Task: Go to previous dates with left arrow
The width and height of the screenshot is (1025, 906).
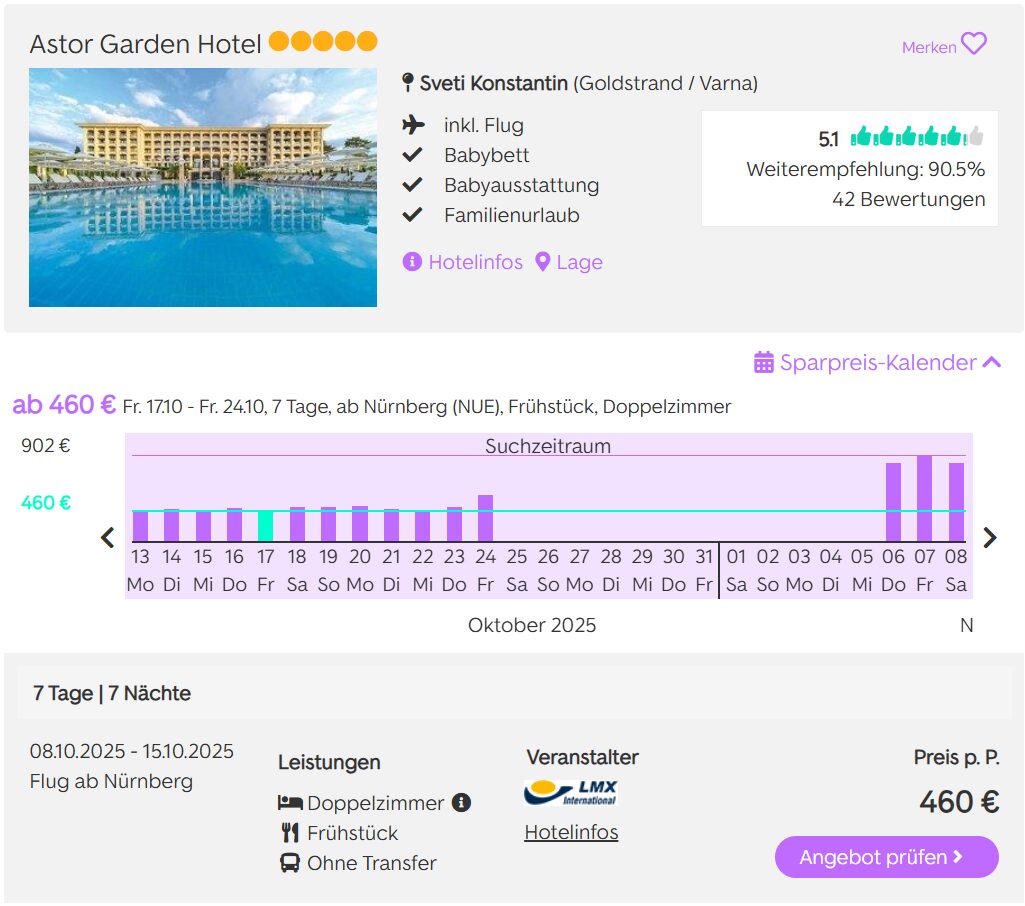Action: point(108,538)
